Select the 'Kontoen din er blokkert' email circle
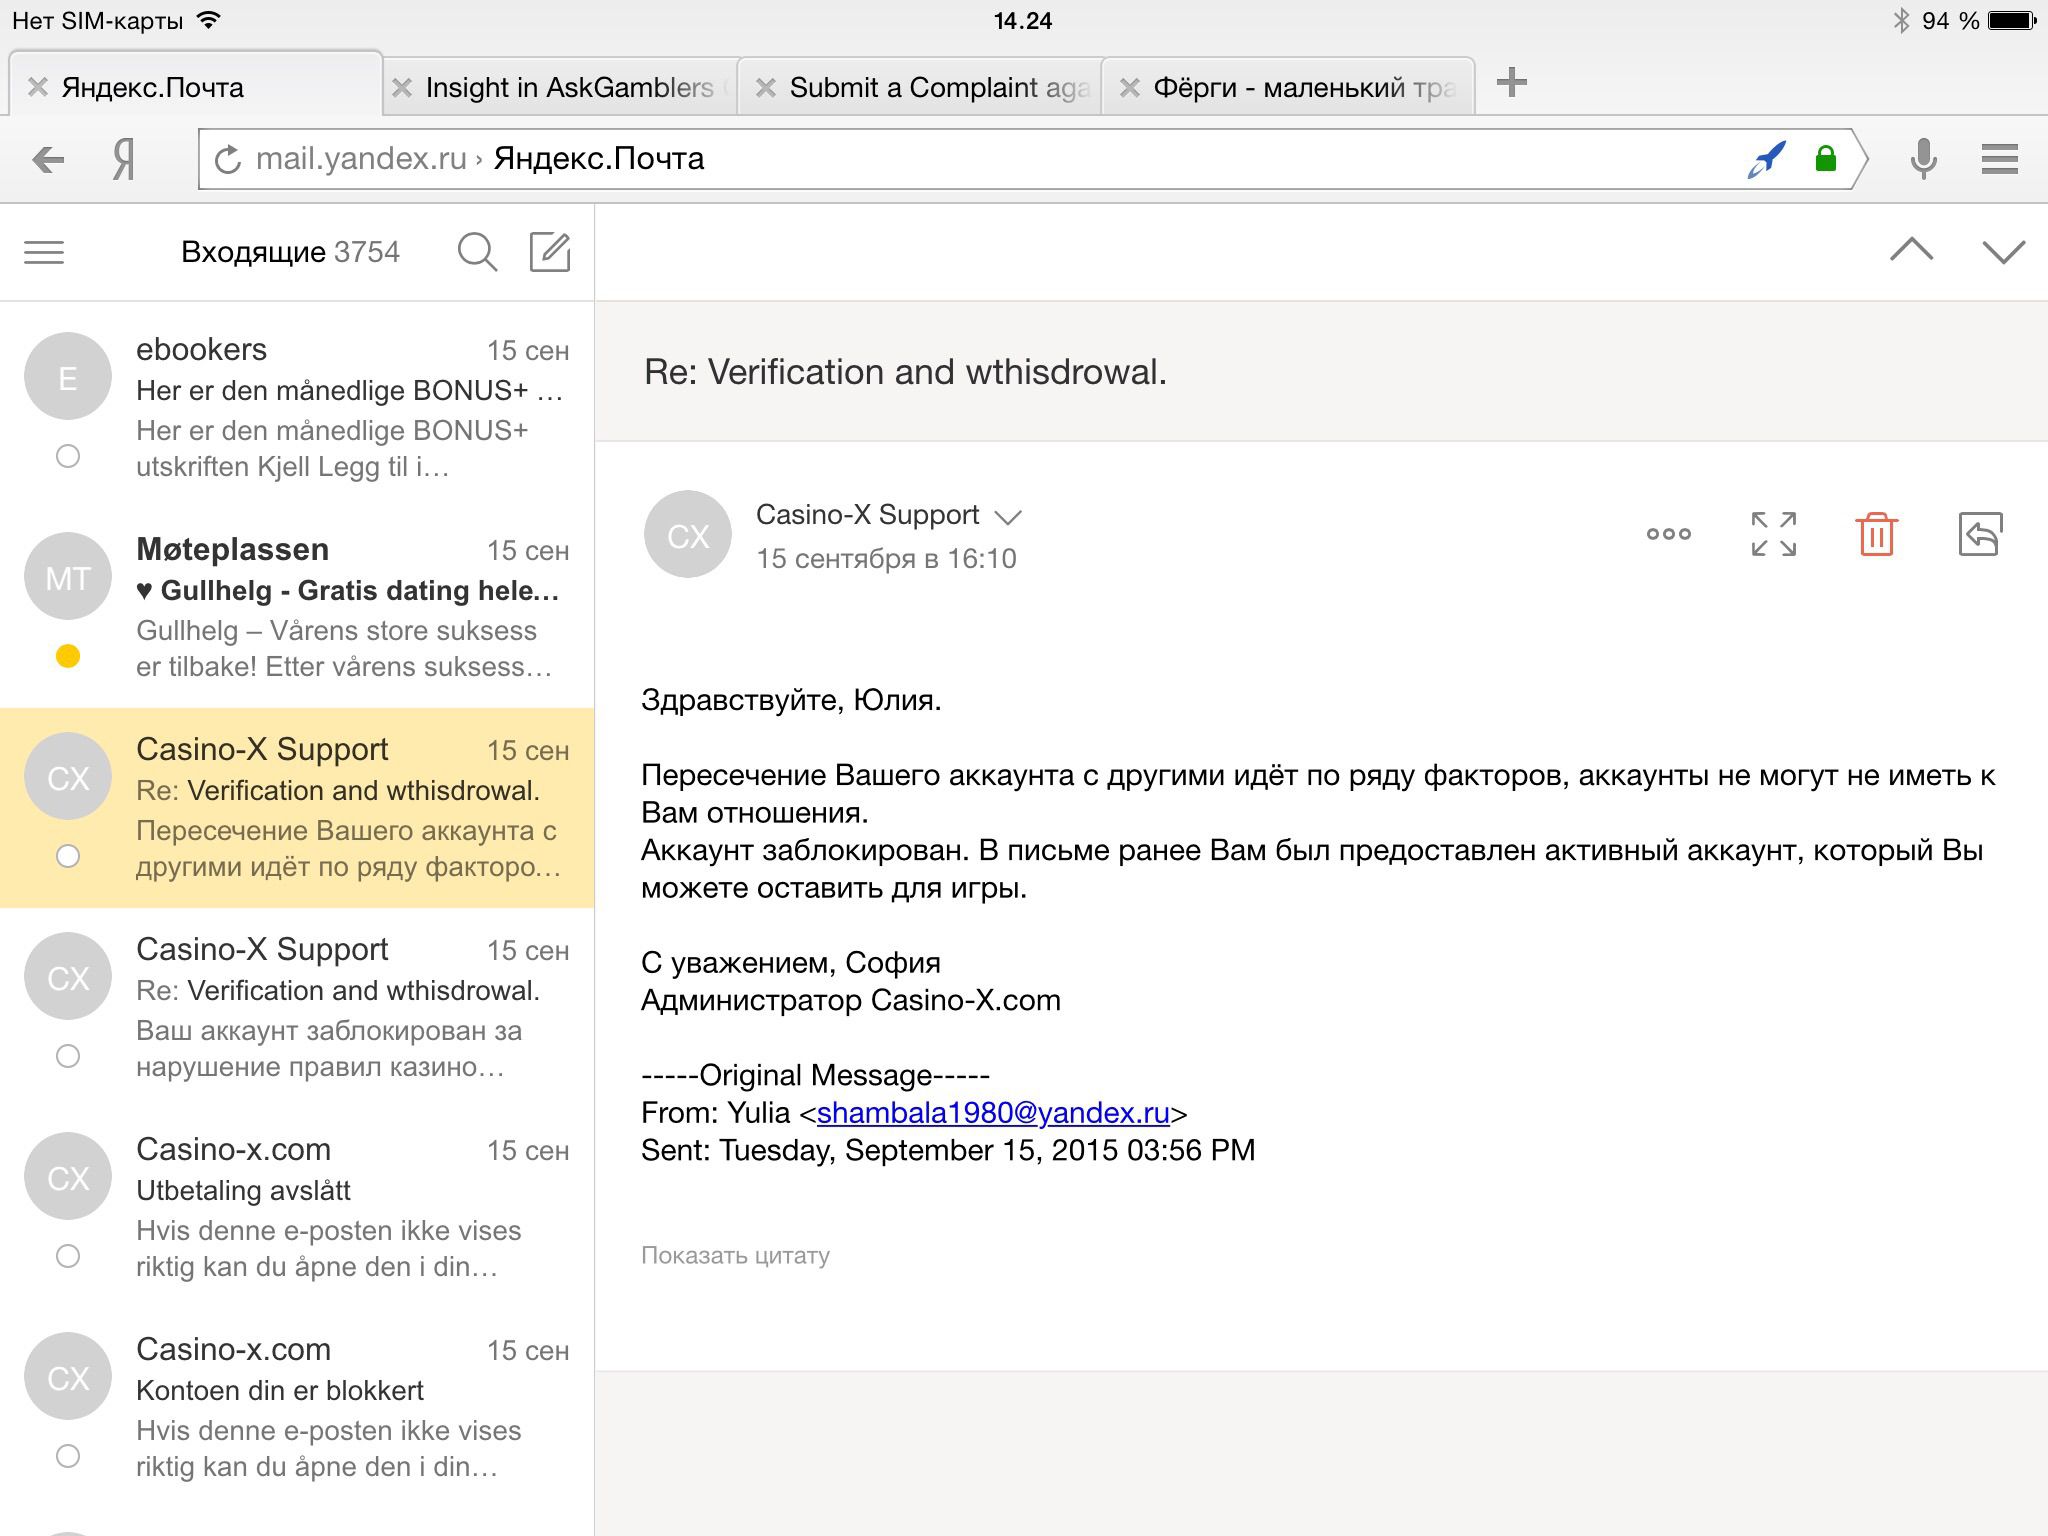This screenshot has height=1536, width=2048. coord(68,1456)
